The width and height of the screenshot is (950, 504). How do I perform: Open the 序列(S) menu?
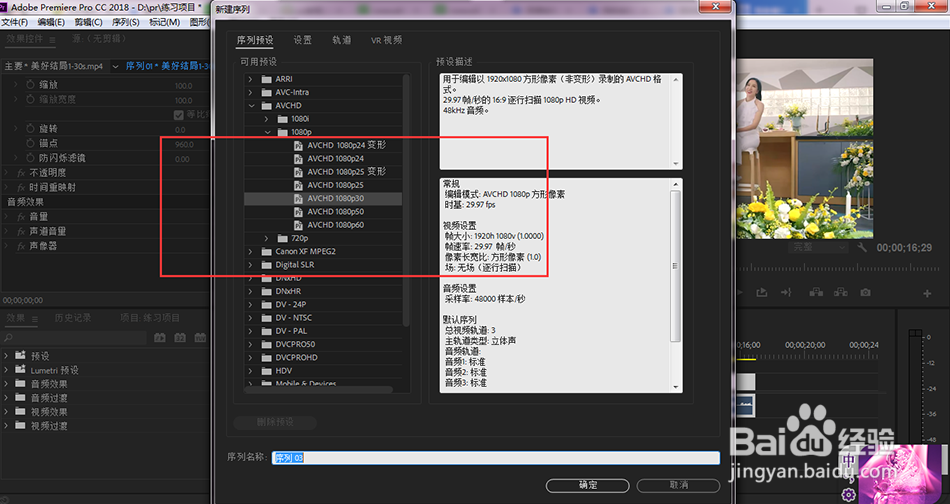pyautogui.click(x=125, y=22)
